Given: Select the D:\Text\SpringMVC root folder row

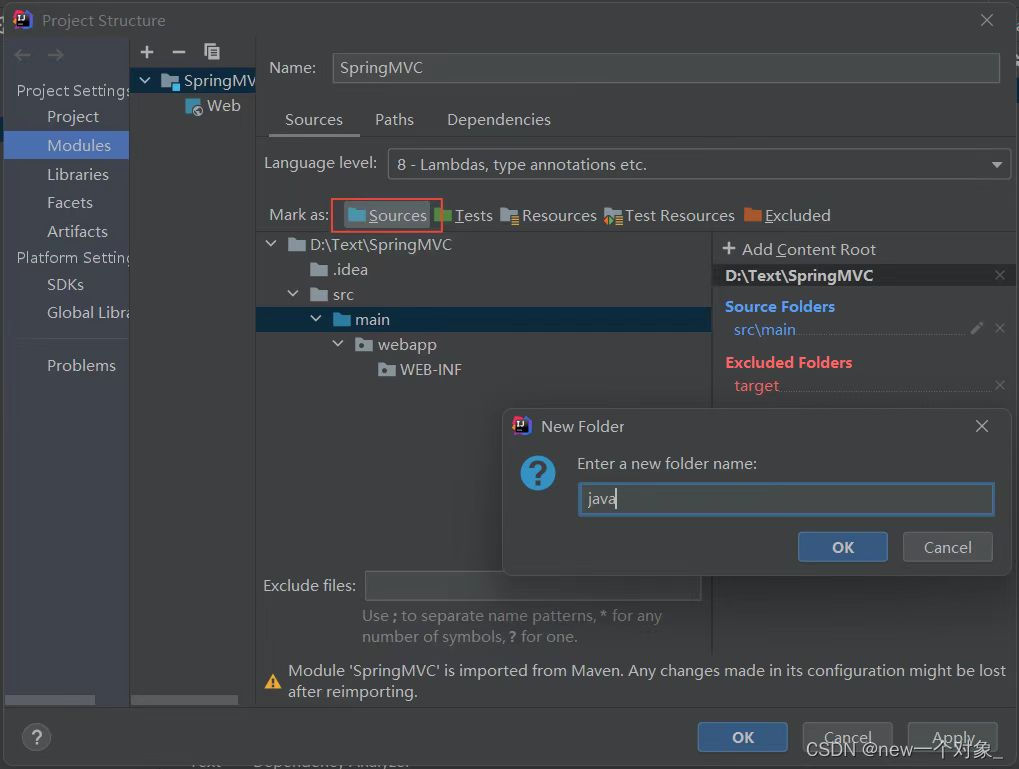Looking at the screenshot, I should point(484,244).
